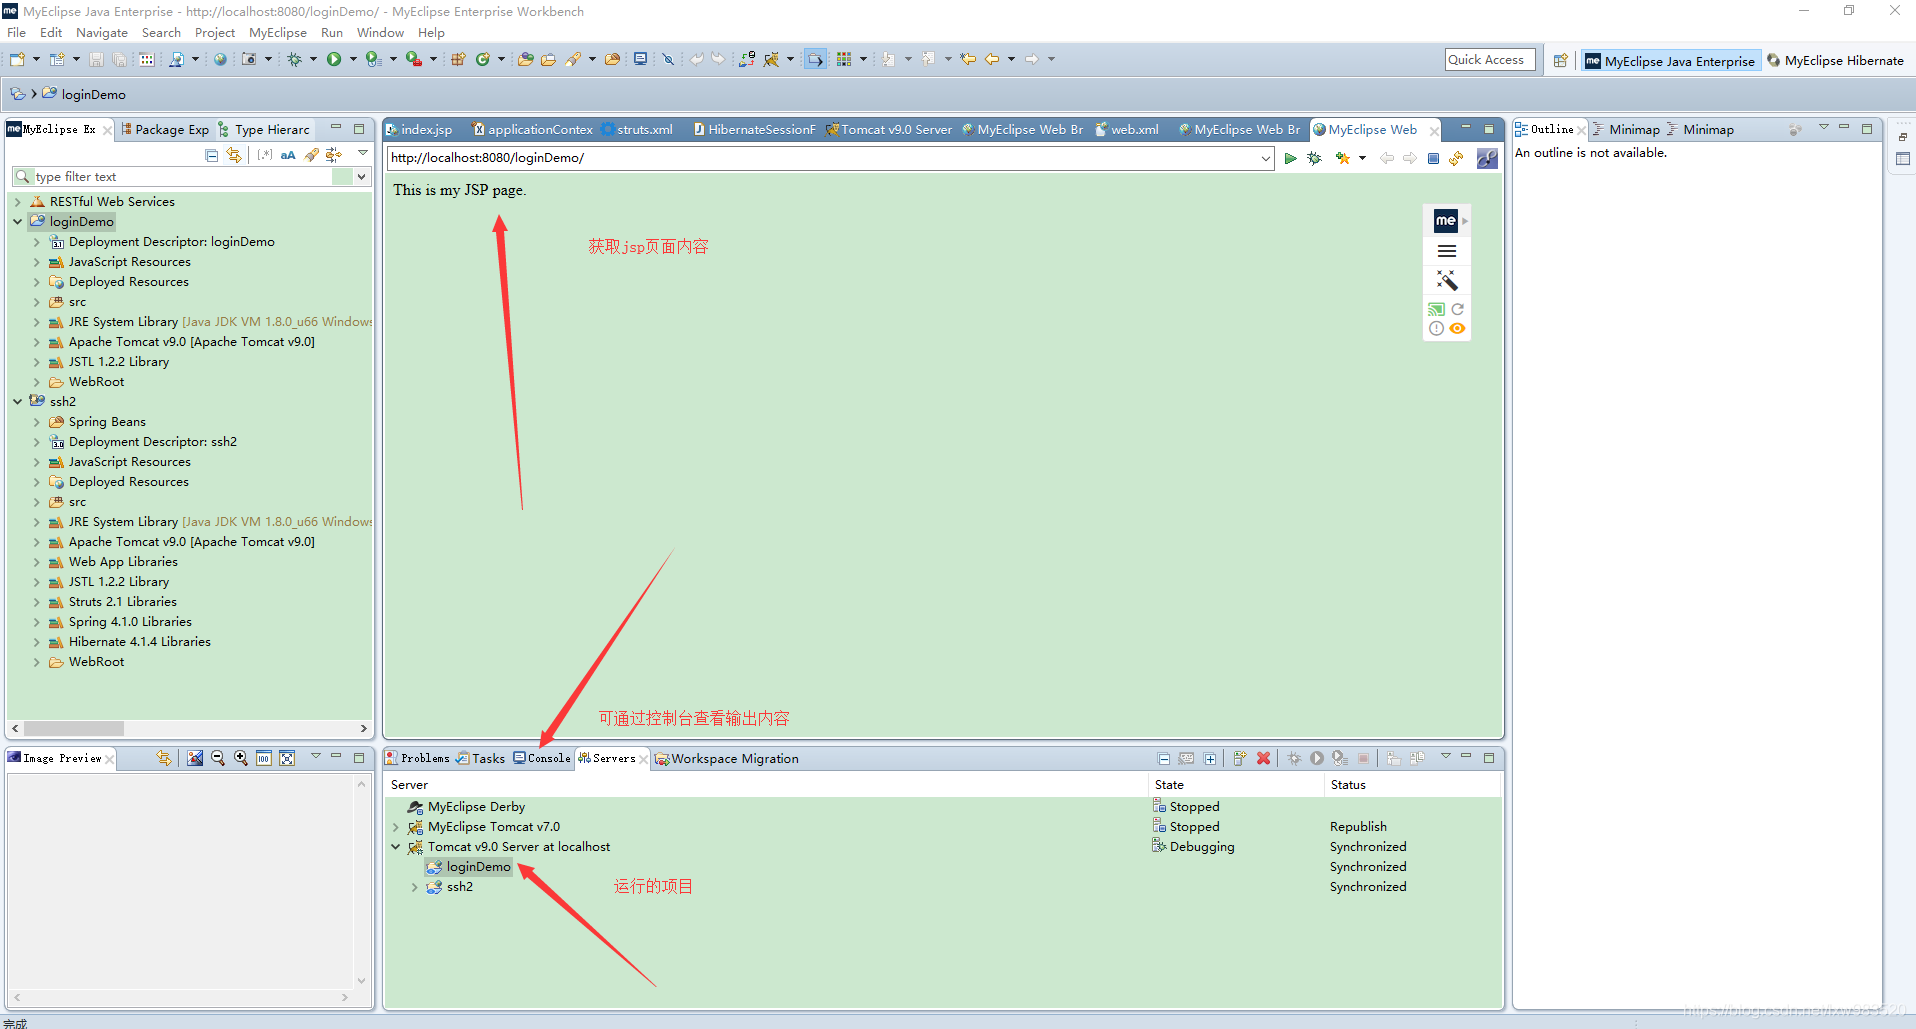Expand MyEclipse Tomcat v7.0 server entry
The image size is (1916, 1029).
(396, 827)
